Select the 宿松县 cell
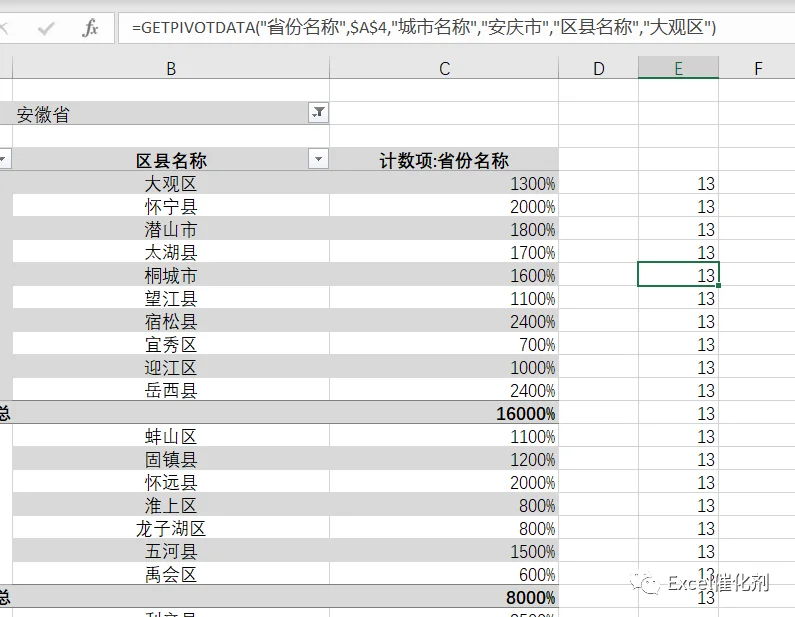795x617 pixels. click(x=171, y=321)
